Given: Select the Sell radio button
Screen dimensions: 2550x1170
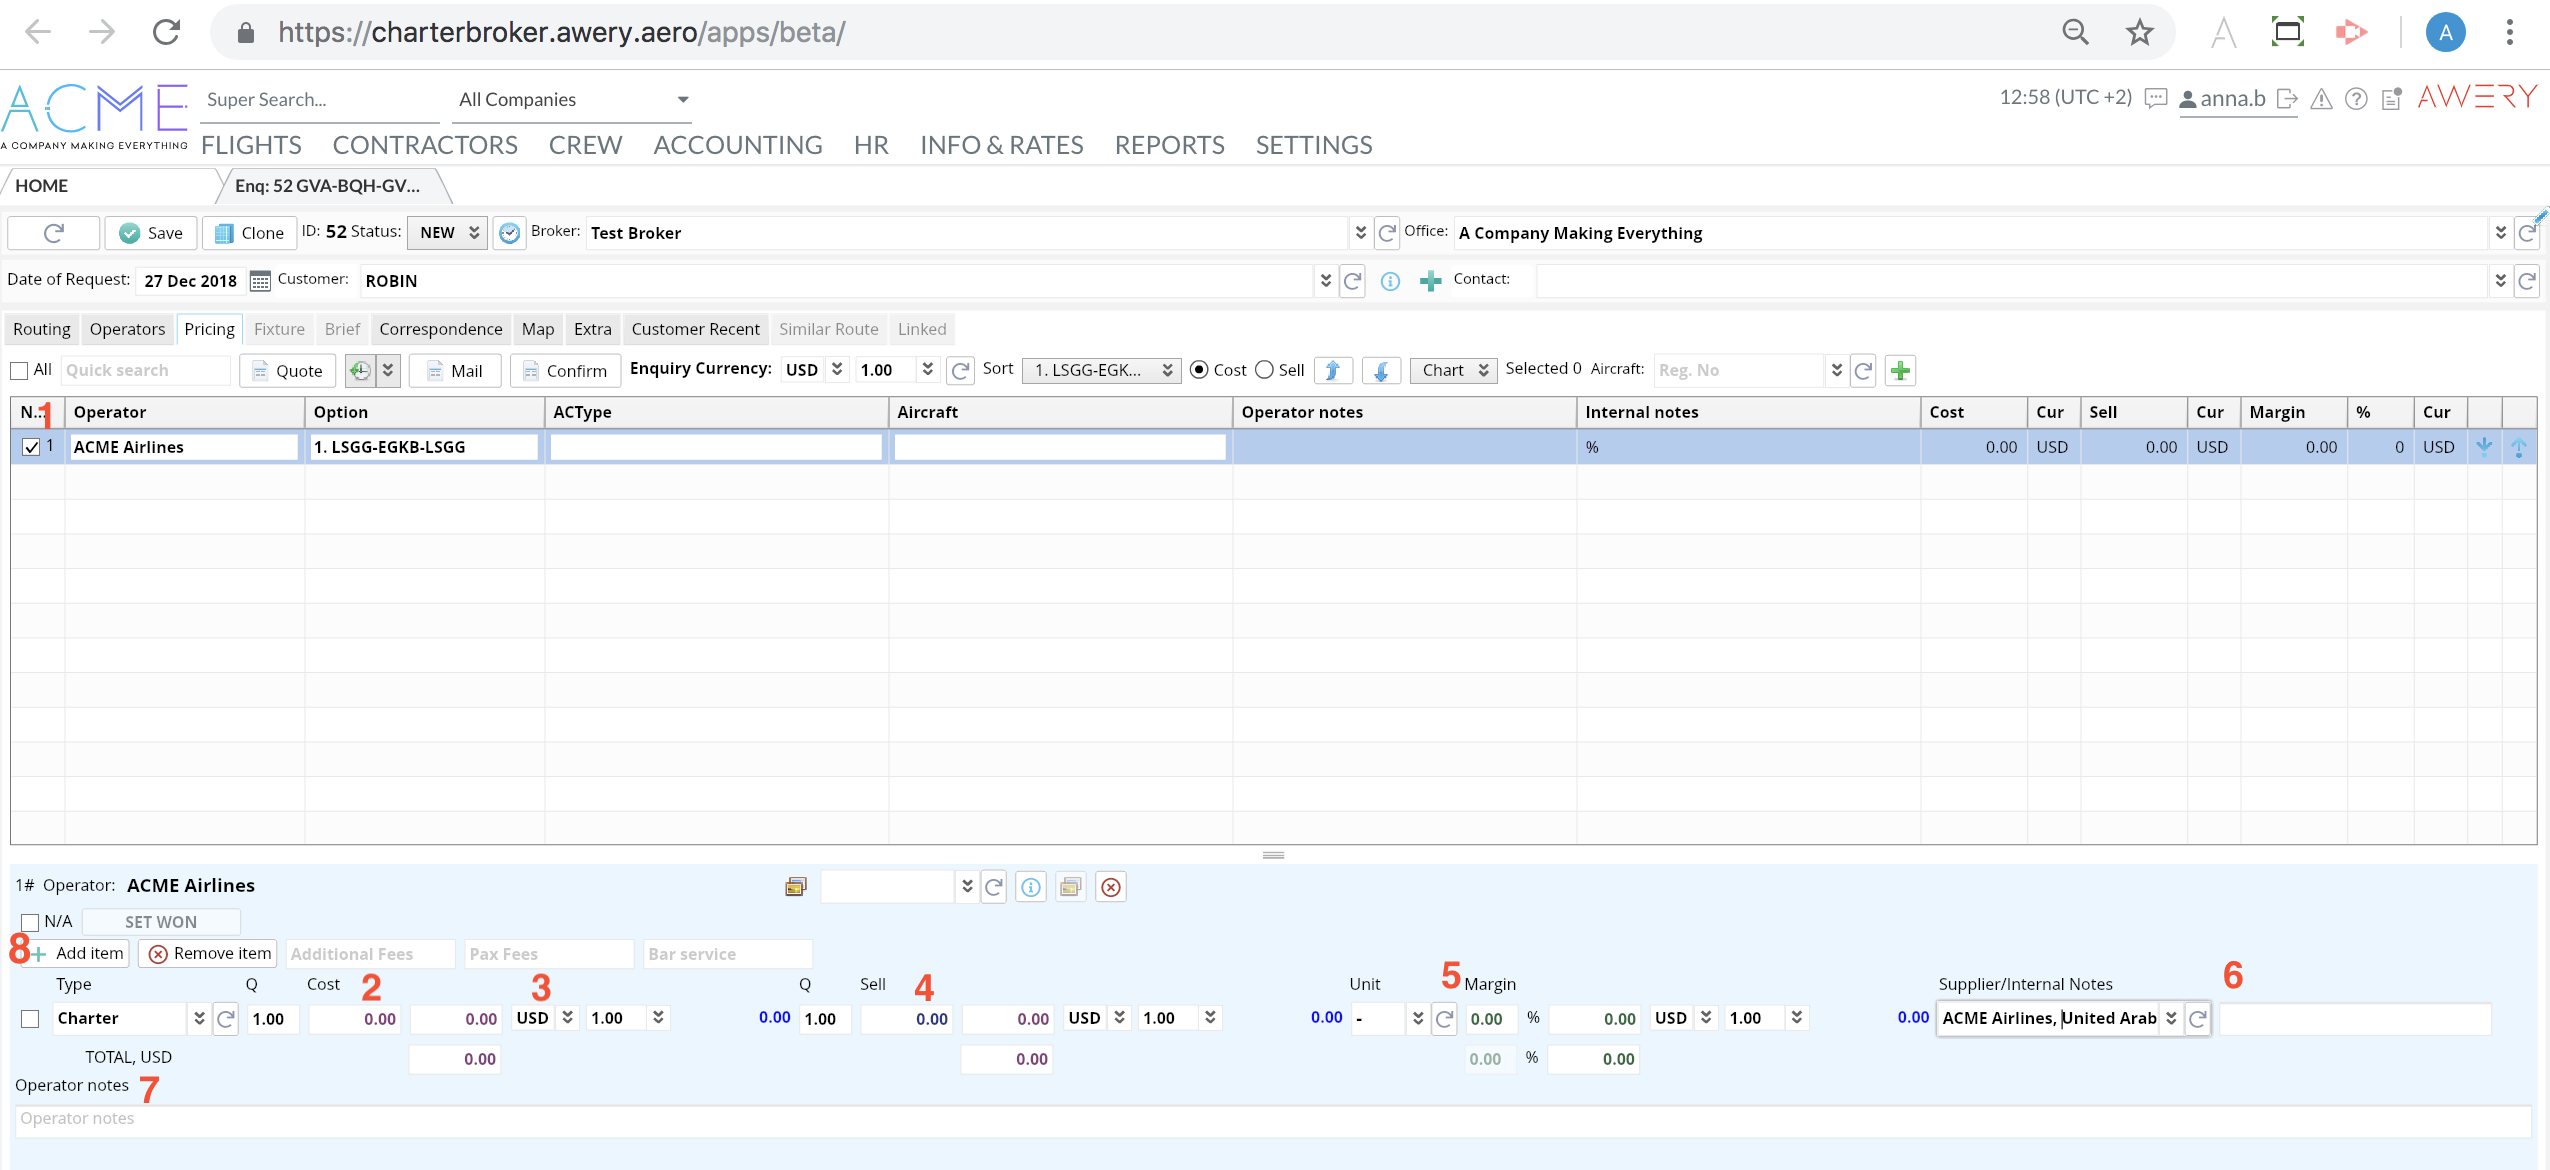Looking at the screenshot, I should click(x=1265, y=370).
